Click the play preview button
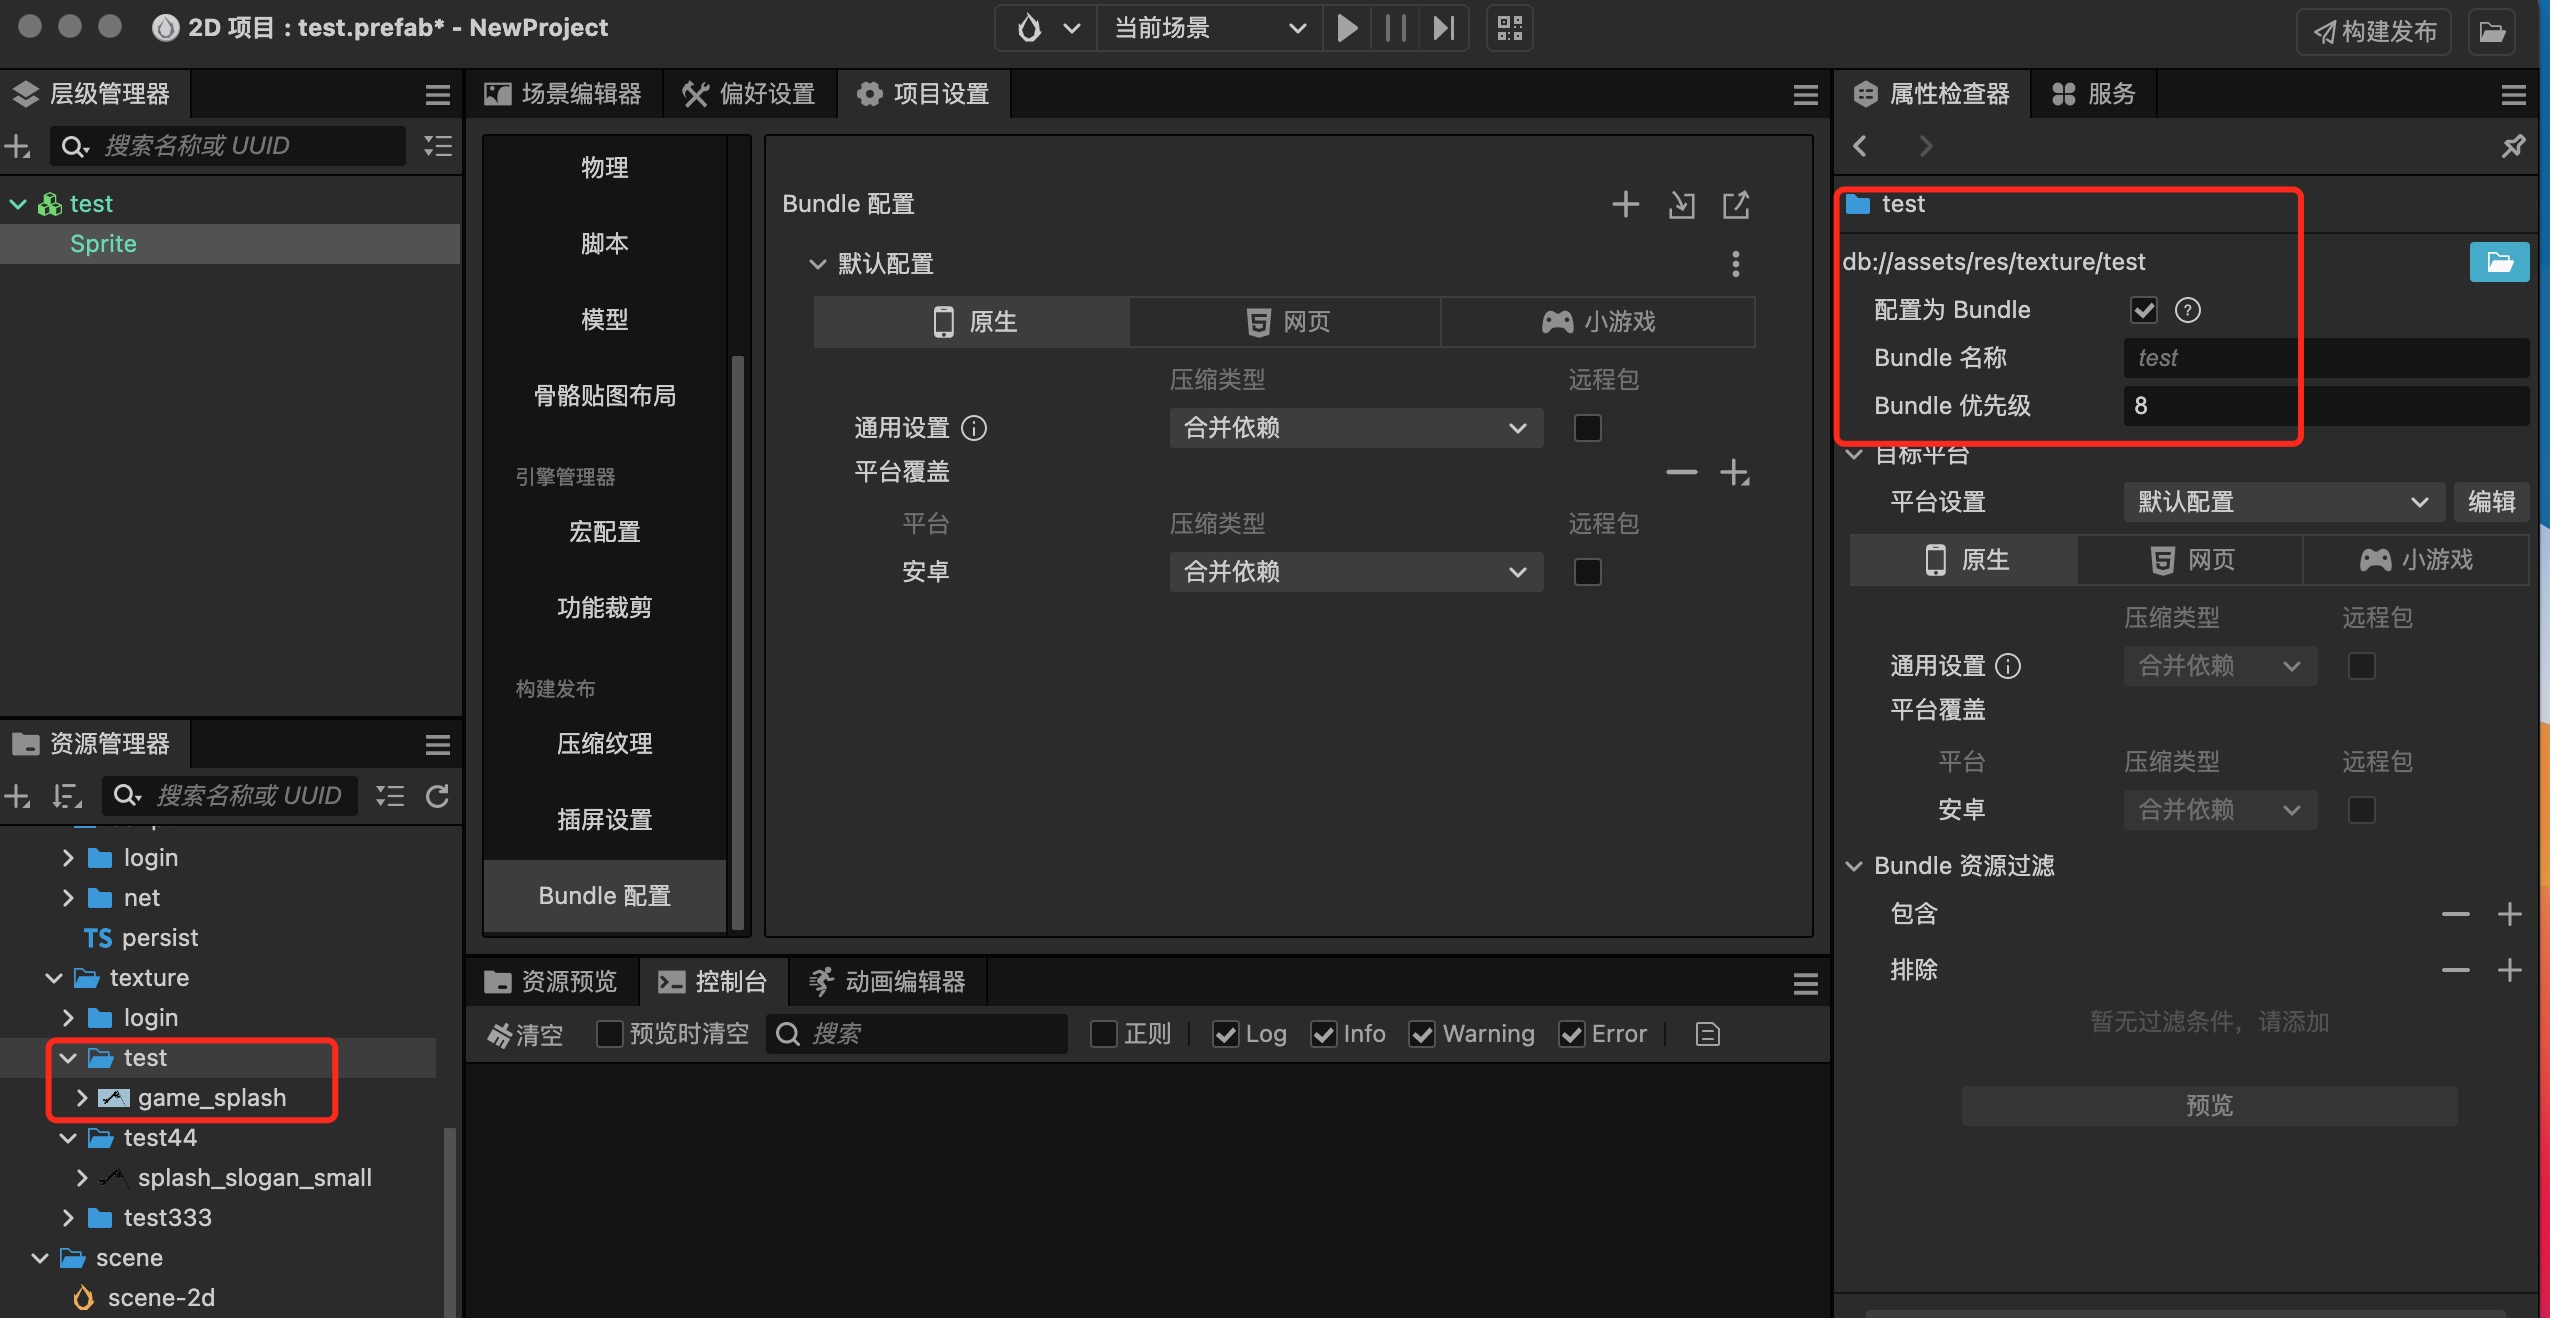 [x=1347, y=28]
